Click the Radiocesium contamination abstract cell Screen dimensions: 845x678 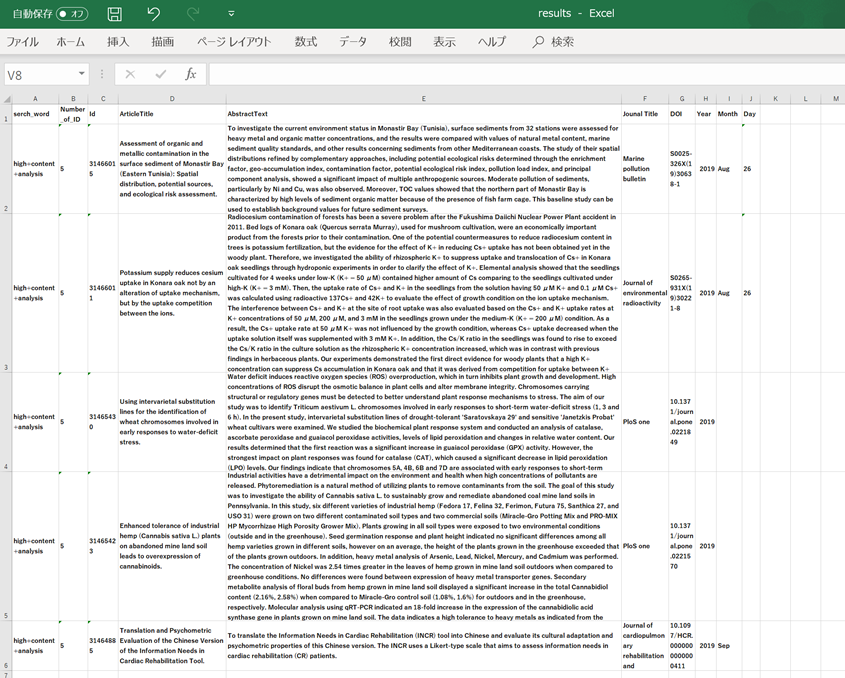click(424, 293)
